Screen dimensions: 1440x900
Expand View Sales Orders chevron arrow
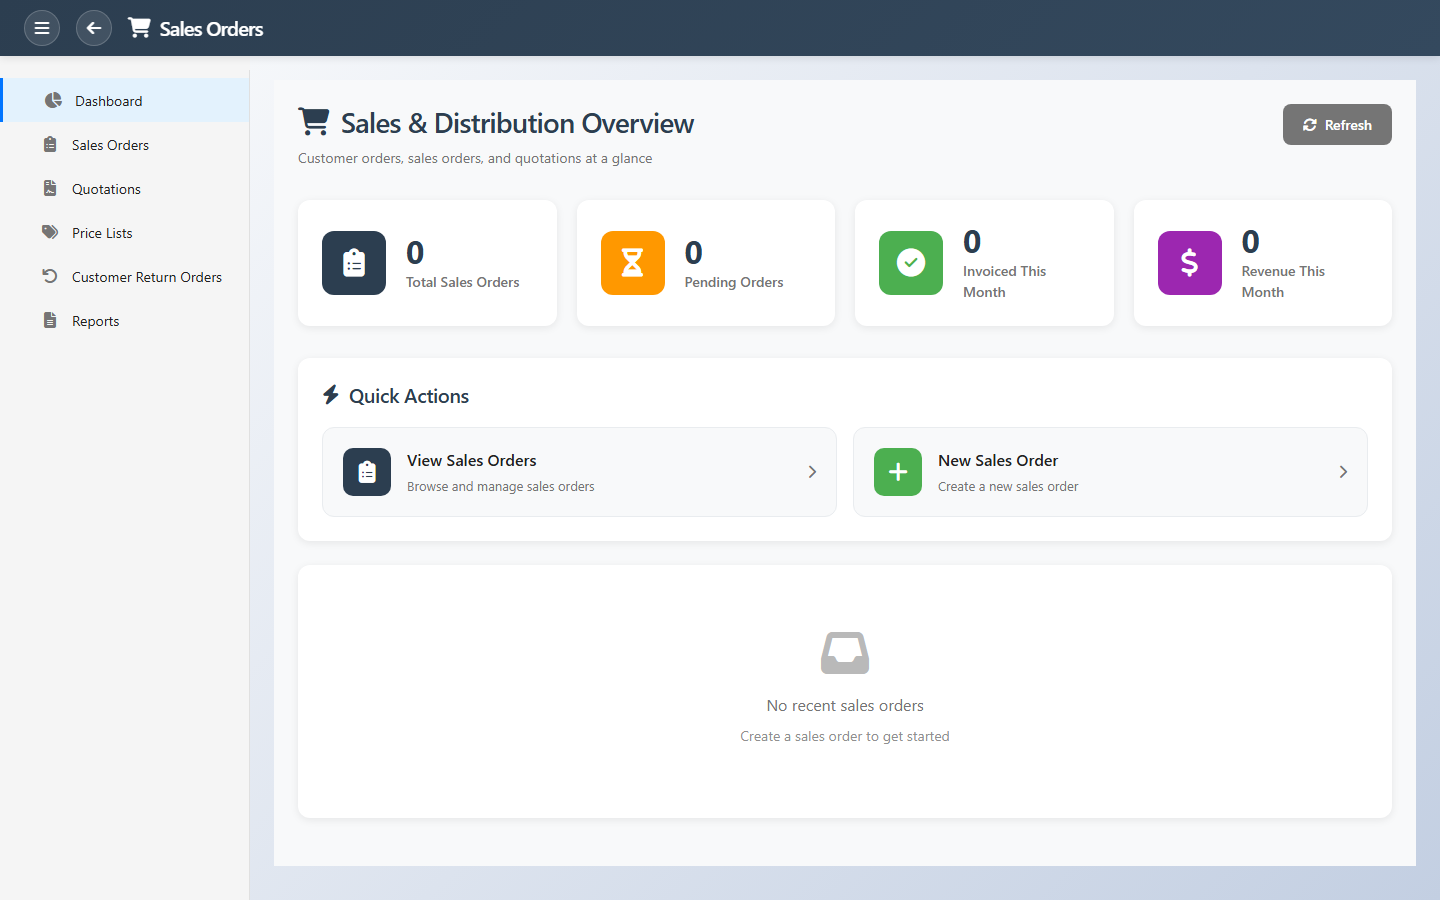coord(812,472)
